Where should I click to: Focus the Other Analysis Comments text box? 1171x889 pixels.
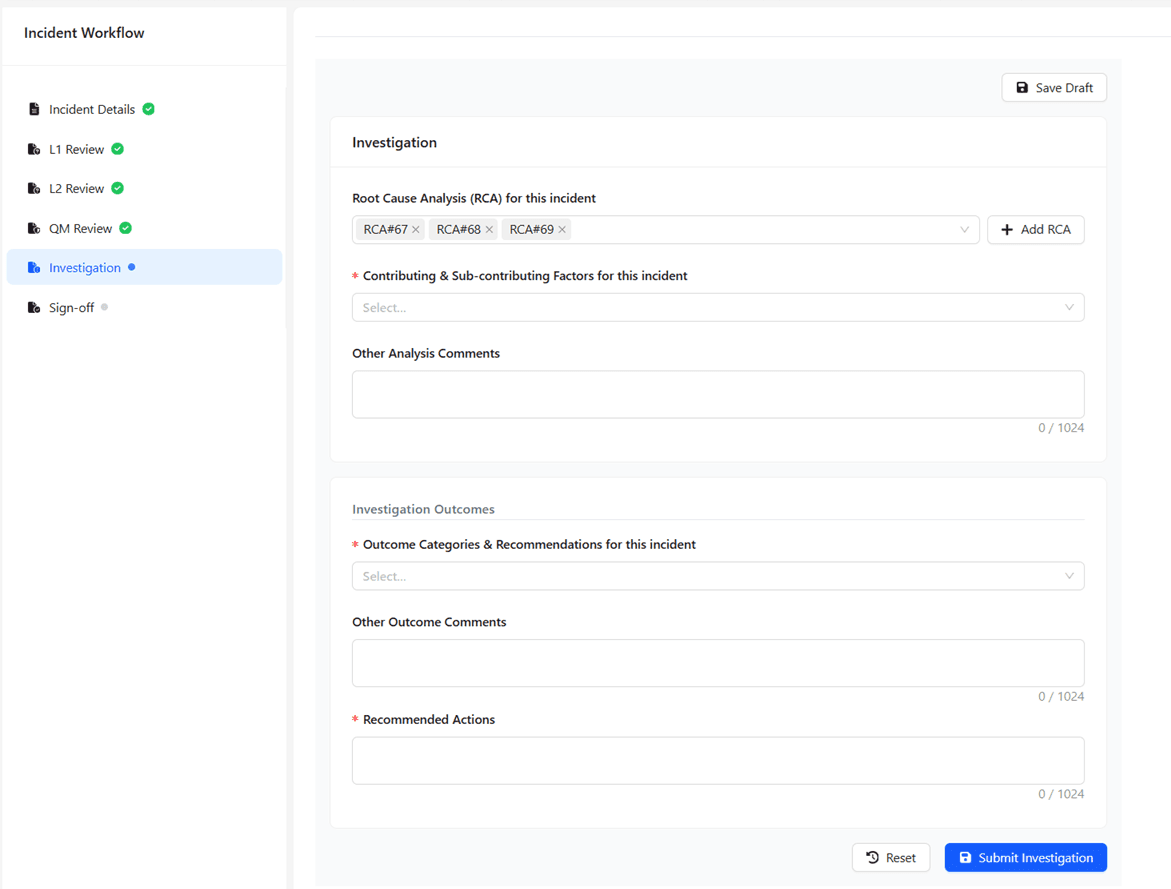coord(717,394)
